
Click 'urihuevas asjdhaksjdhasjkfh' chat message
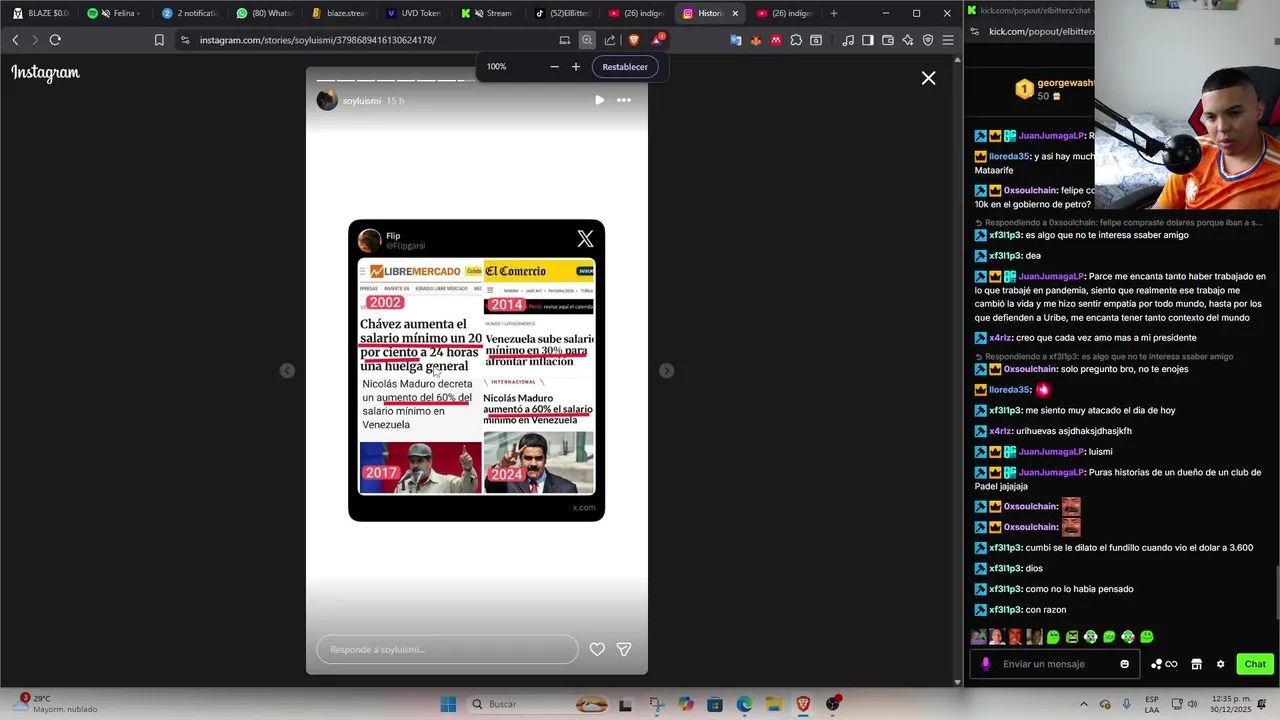point(1074,431)
